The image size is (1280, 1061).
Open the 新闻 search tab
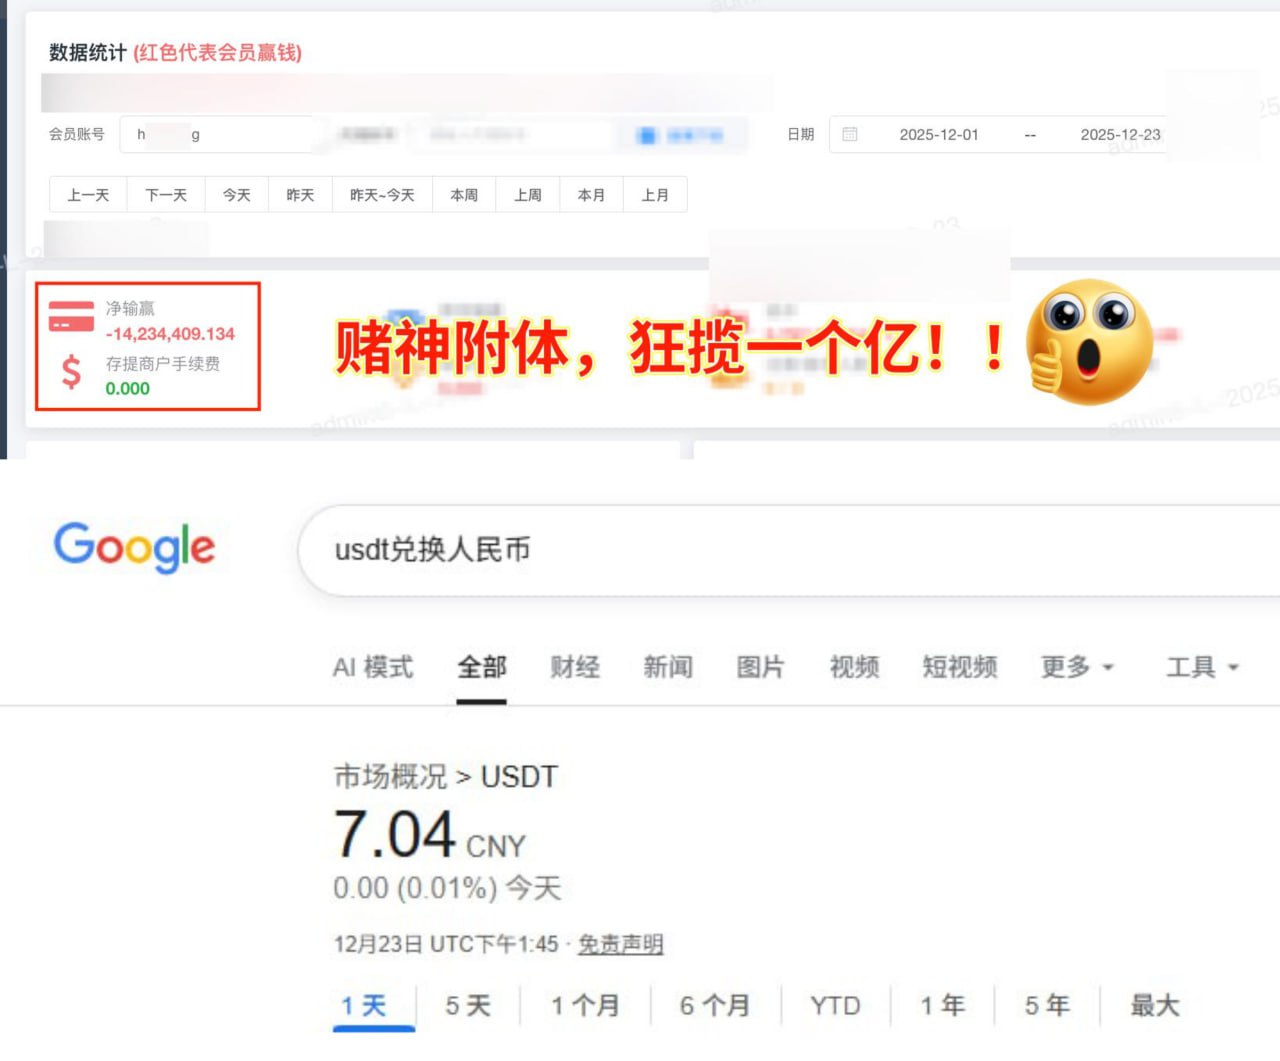click(x=668, y=667)
